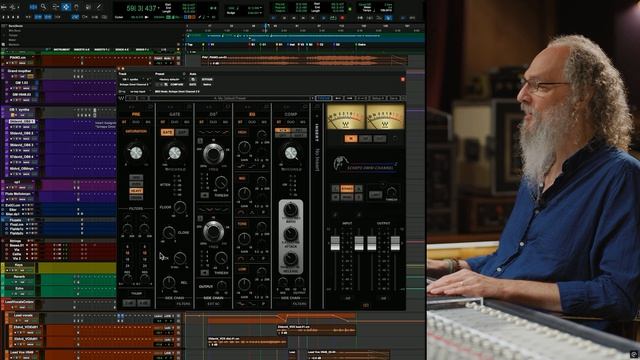Toggle the TONE band button in EQ module
The image size is (640, 360).
click(x=242, y=224)
